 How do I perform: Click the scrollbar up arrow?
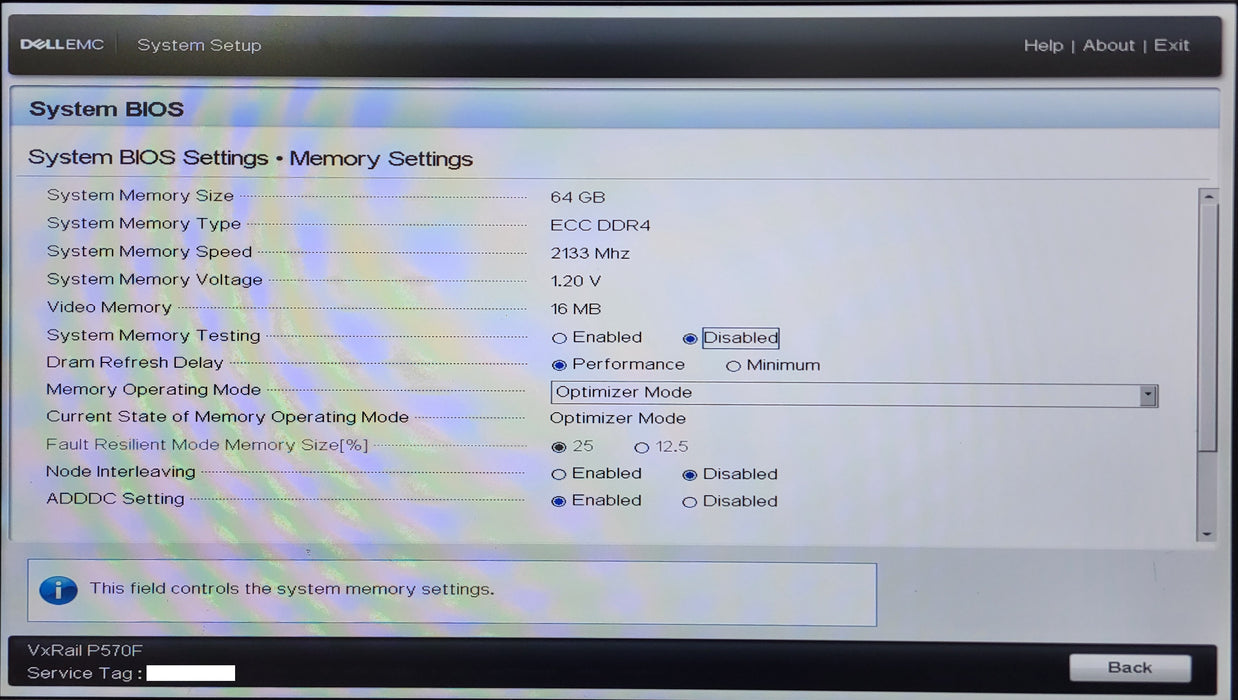[x=1208, y=197]
